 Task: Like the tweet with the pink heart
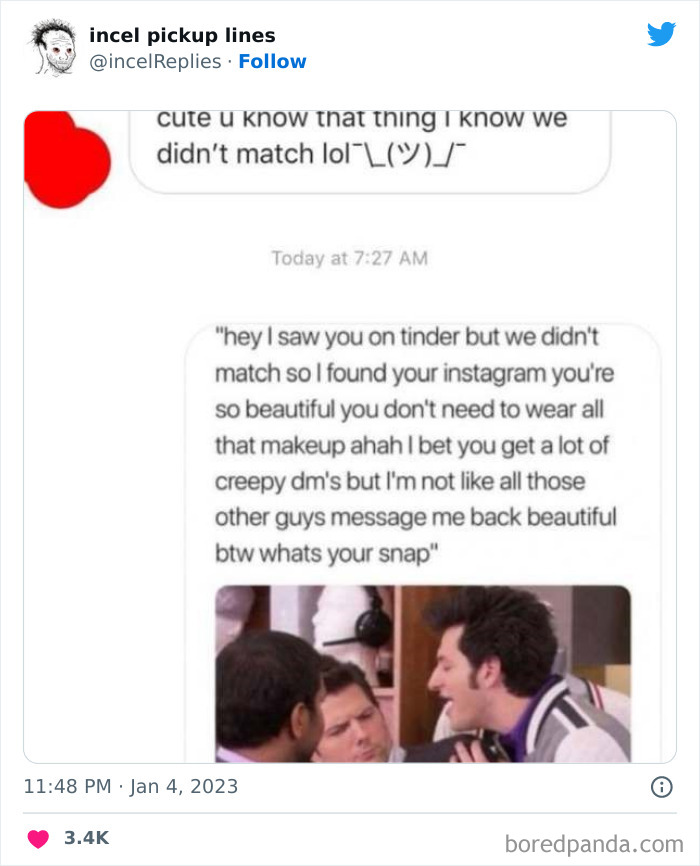38,838
